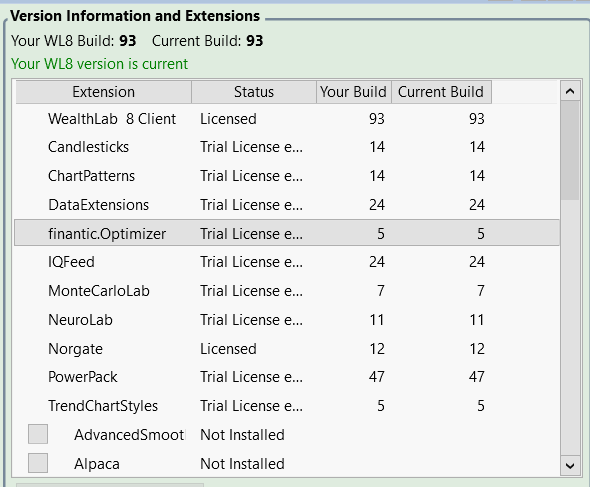Click Trial License status of Candlesticks
This screenshot has width=590, height=487.
coord(251,147)
